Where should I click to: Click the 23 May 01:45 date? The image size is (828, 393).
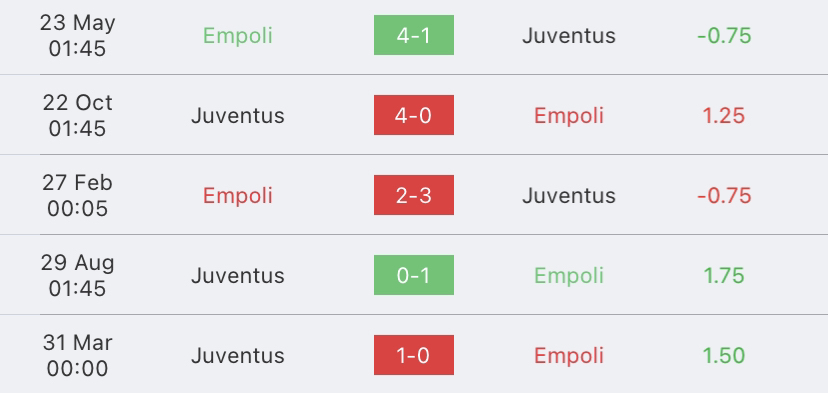pyautogui.click(x=78, y=36)
